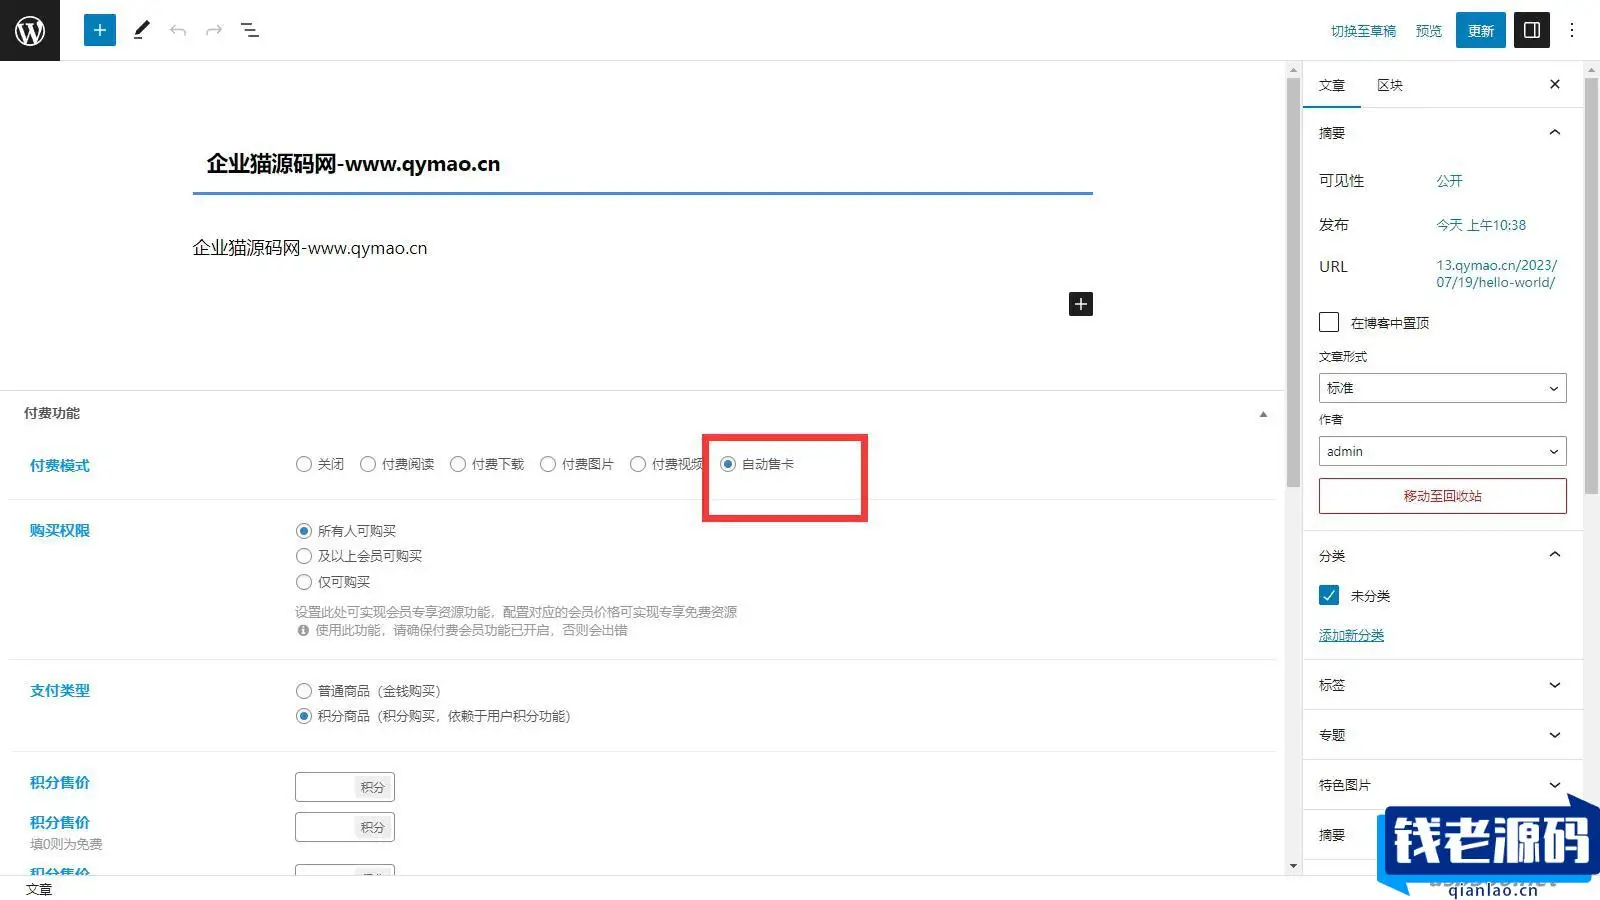Select the pencil edit tool
1600x900 pixels.
click(141, 30)
